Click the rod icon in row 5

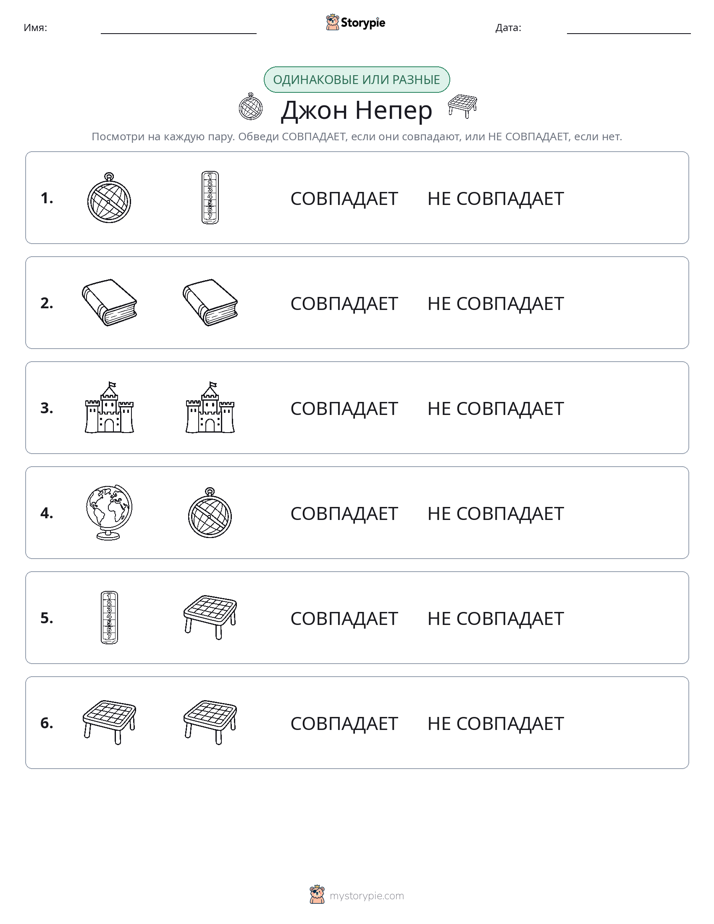tap(109, 617)
